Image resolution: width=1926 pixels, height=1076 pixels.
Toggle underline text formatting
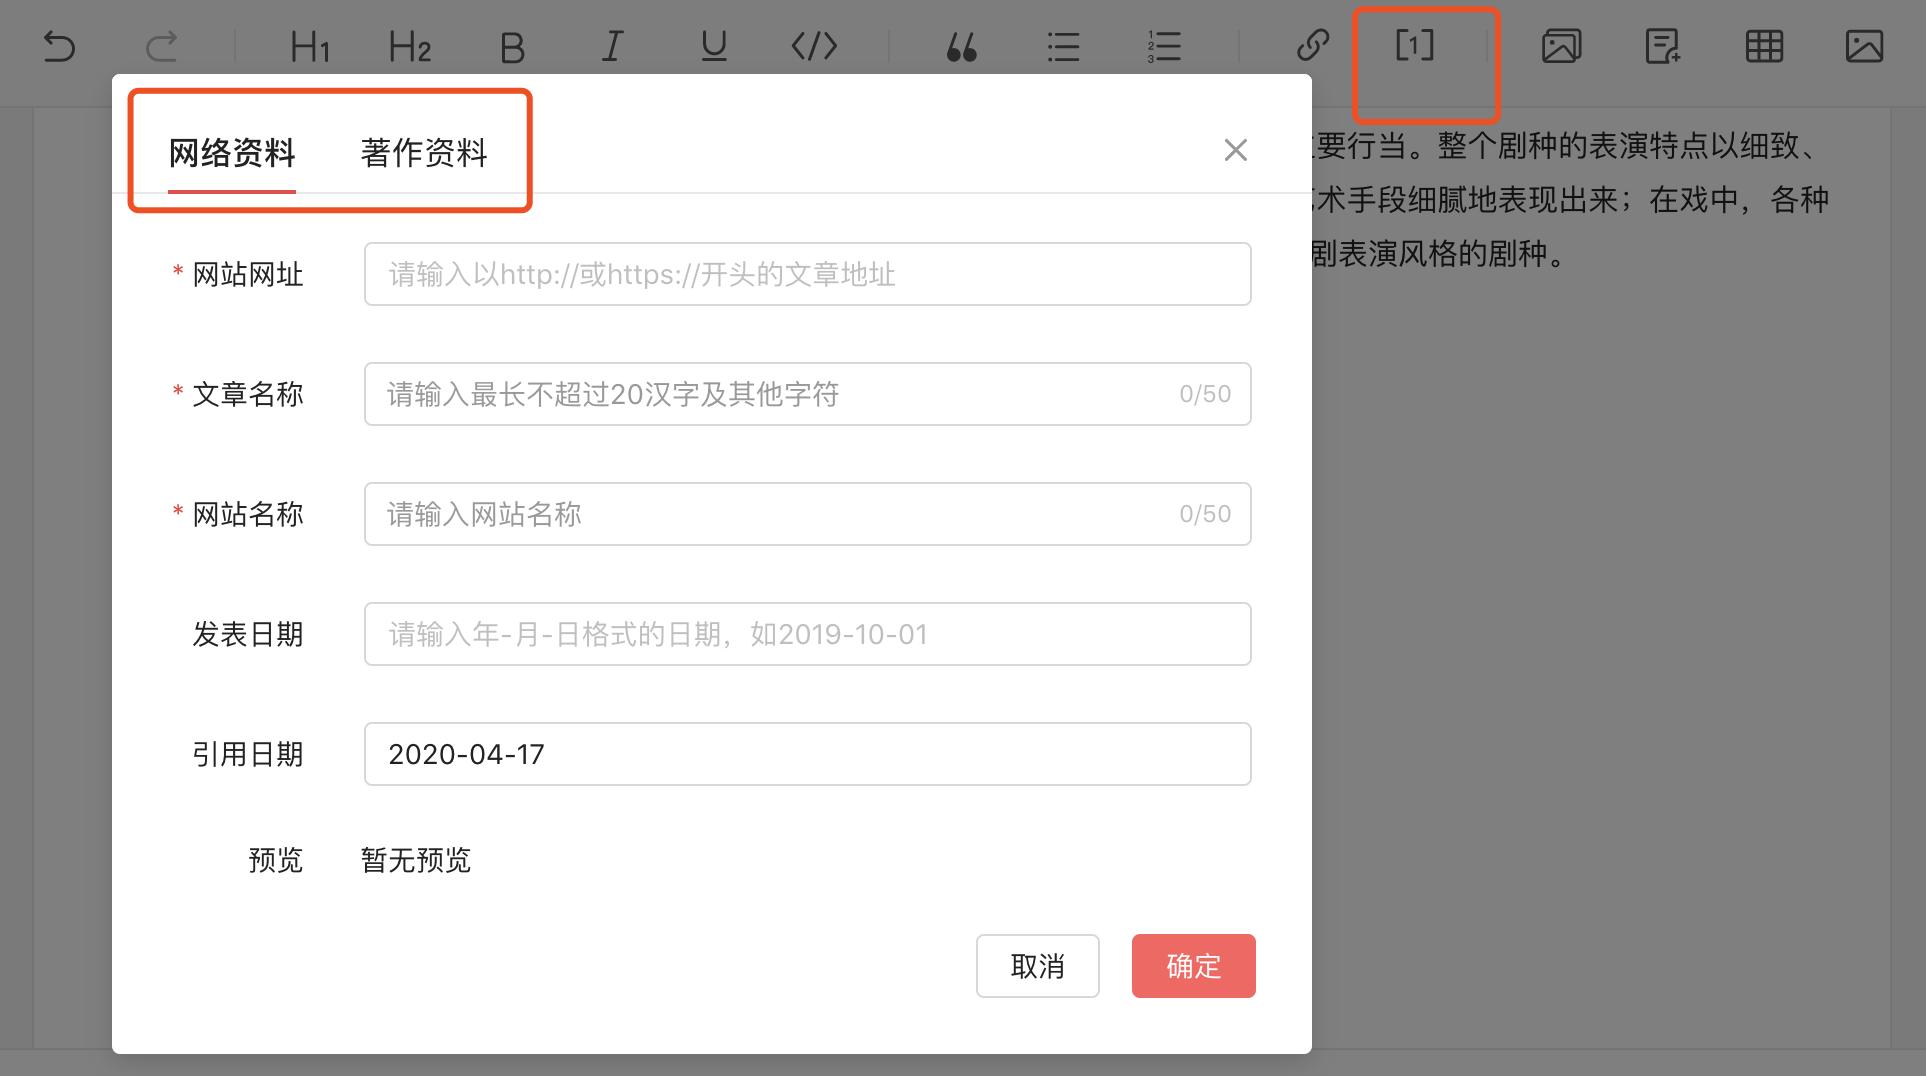[x=713, y=47]
